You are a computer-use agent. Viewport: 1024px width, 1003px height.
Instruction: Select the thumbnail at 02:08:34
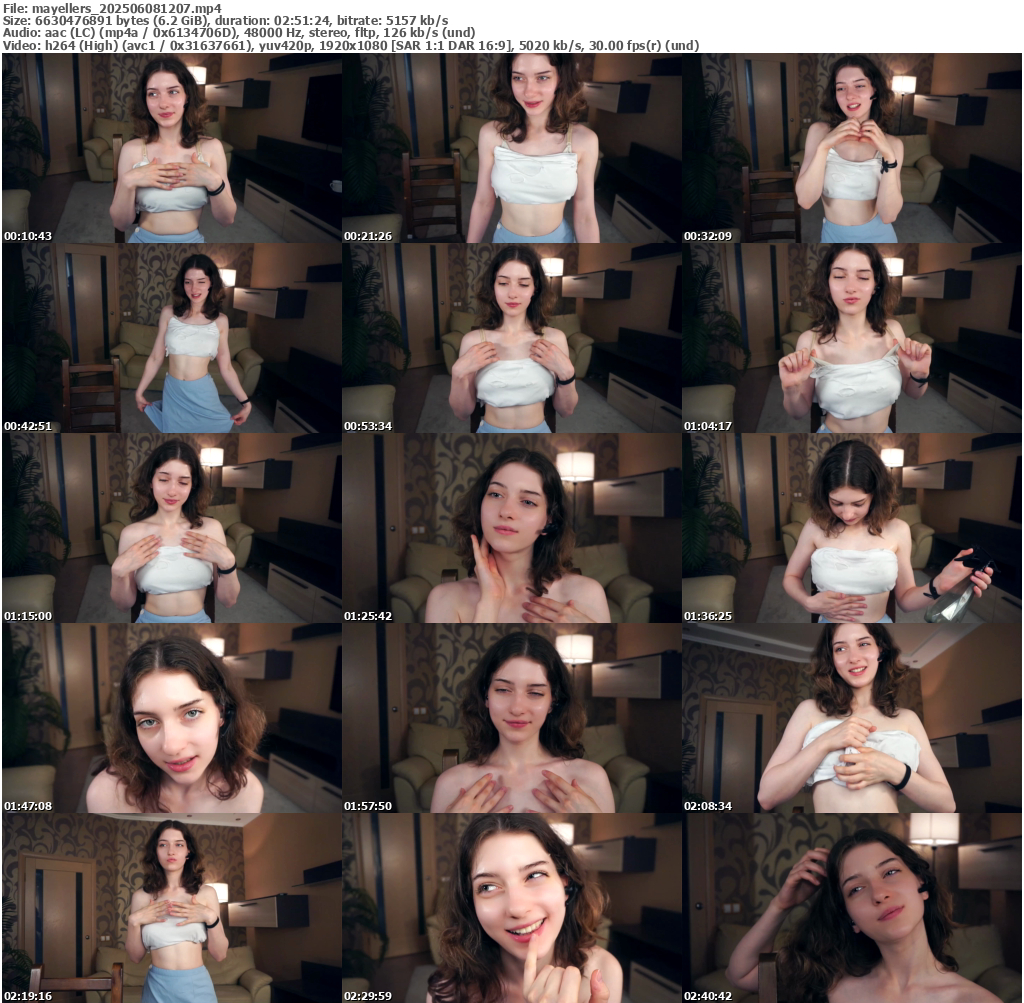pos(852,718)
